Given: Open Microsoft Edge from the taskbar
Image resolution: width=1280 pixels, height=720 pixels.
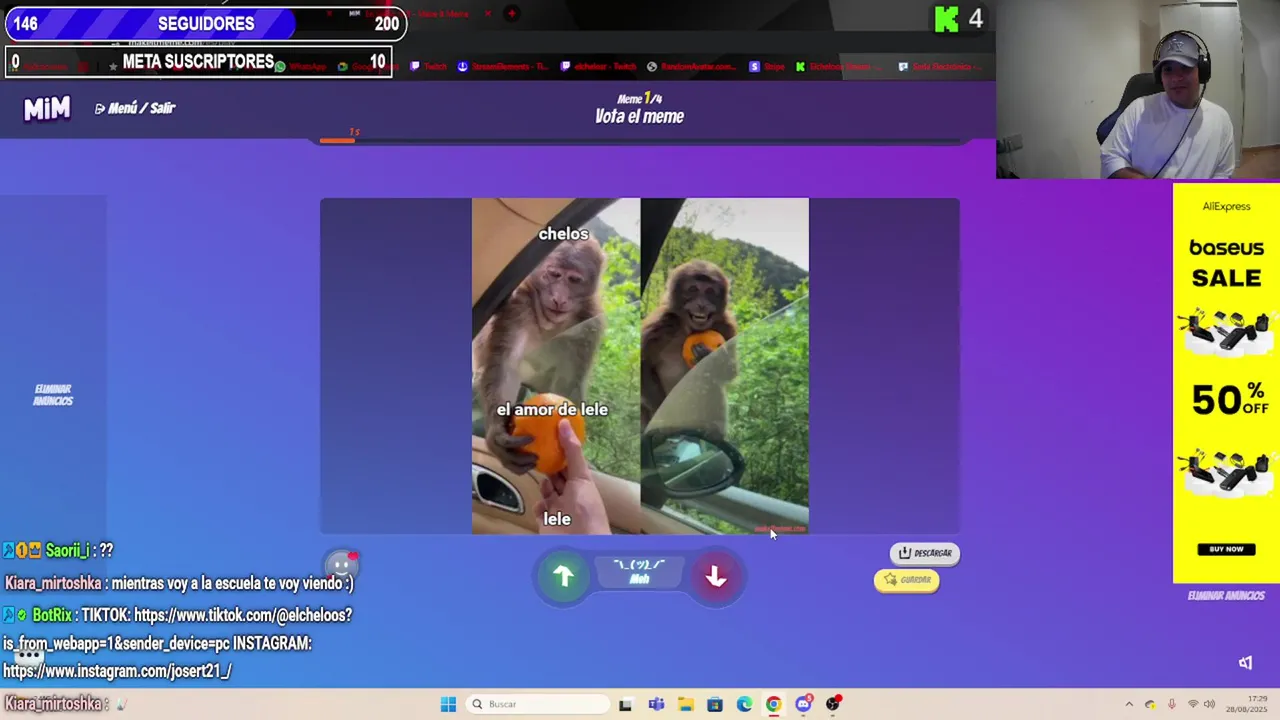Looking at the screenshot, I should pos(744,704).
